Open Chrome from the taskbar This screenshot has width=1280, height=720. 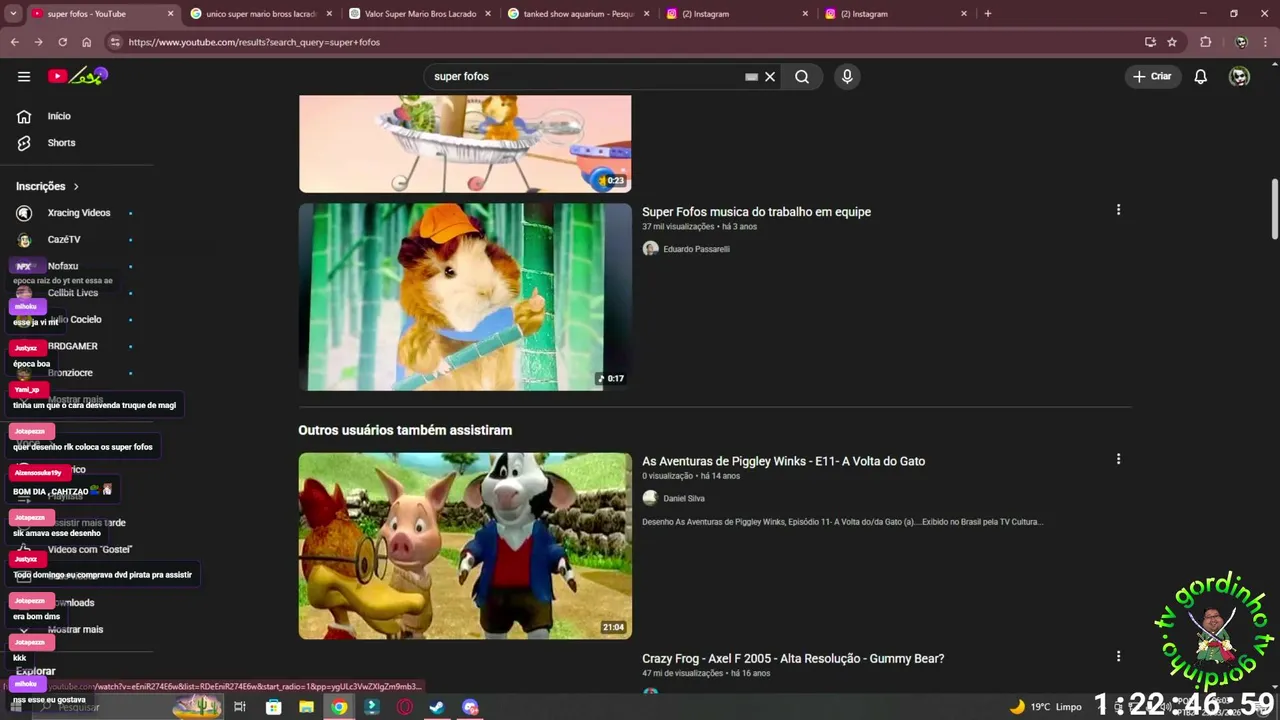click(339, 707)
